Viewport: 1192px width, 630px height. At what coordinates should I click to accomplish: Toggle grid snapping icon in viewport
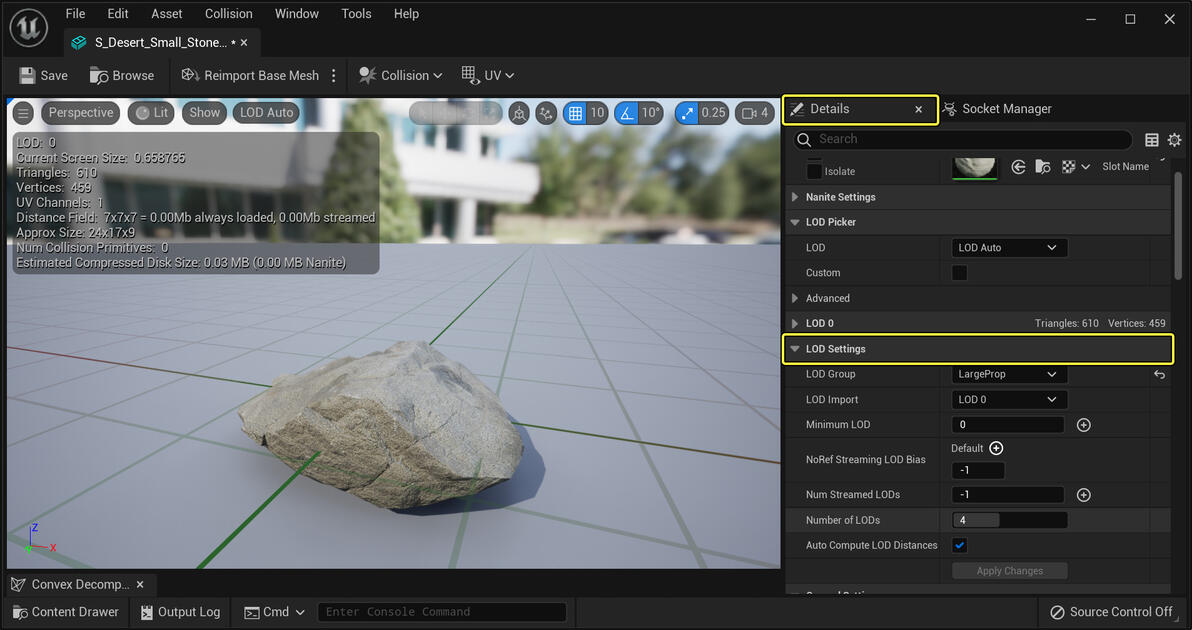575,113
